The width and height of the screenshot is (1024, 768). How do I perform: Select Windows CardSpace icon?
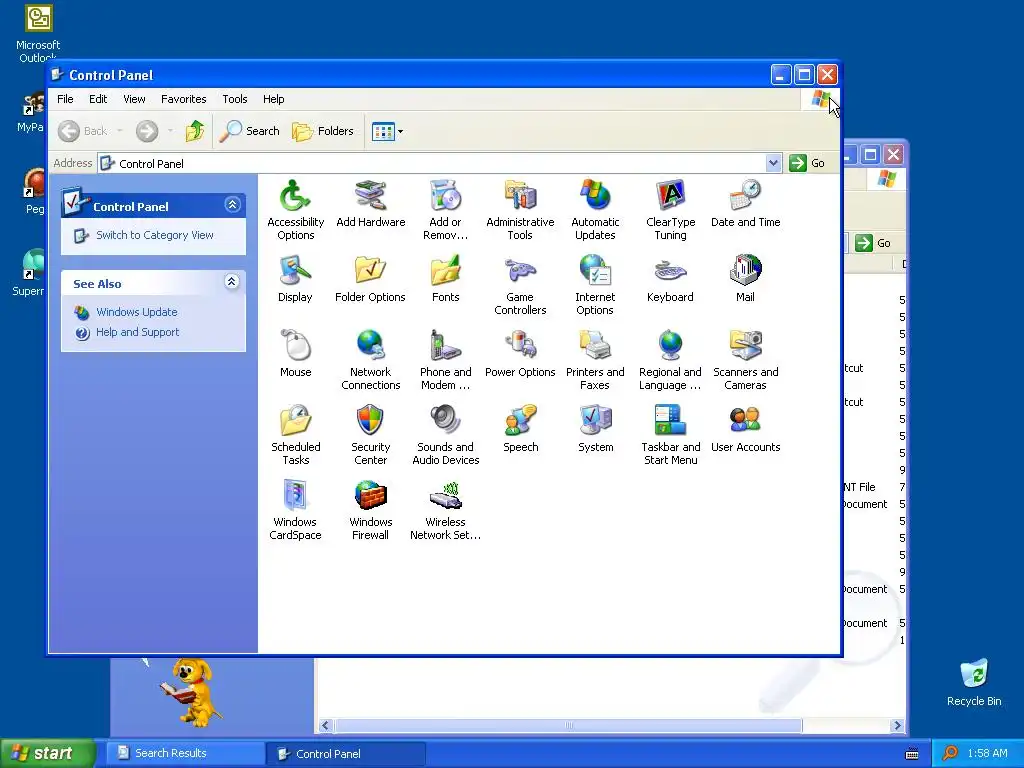coord(295,496)
